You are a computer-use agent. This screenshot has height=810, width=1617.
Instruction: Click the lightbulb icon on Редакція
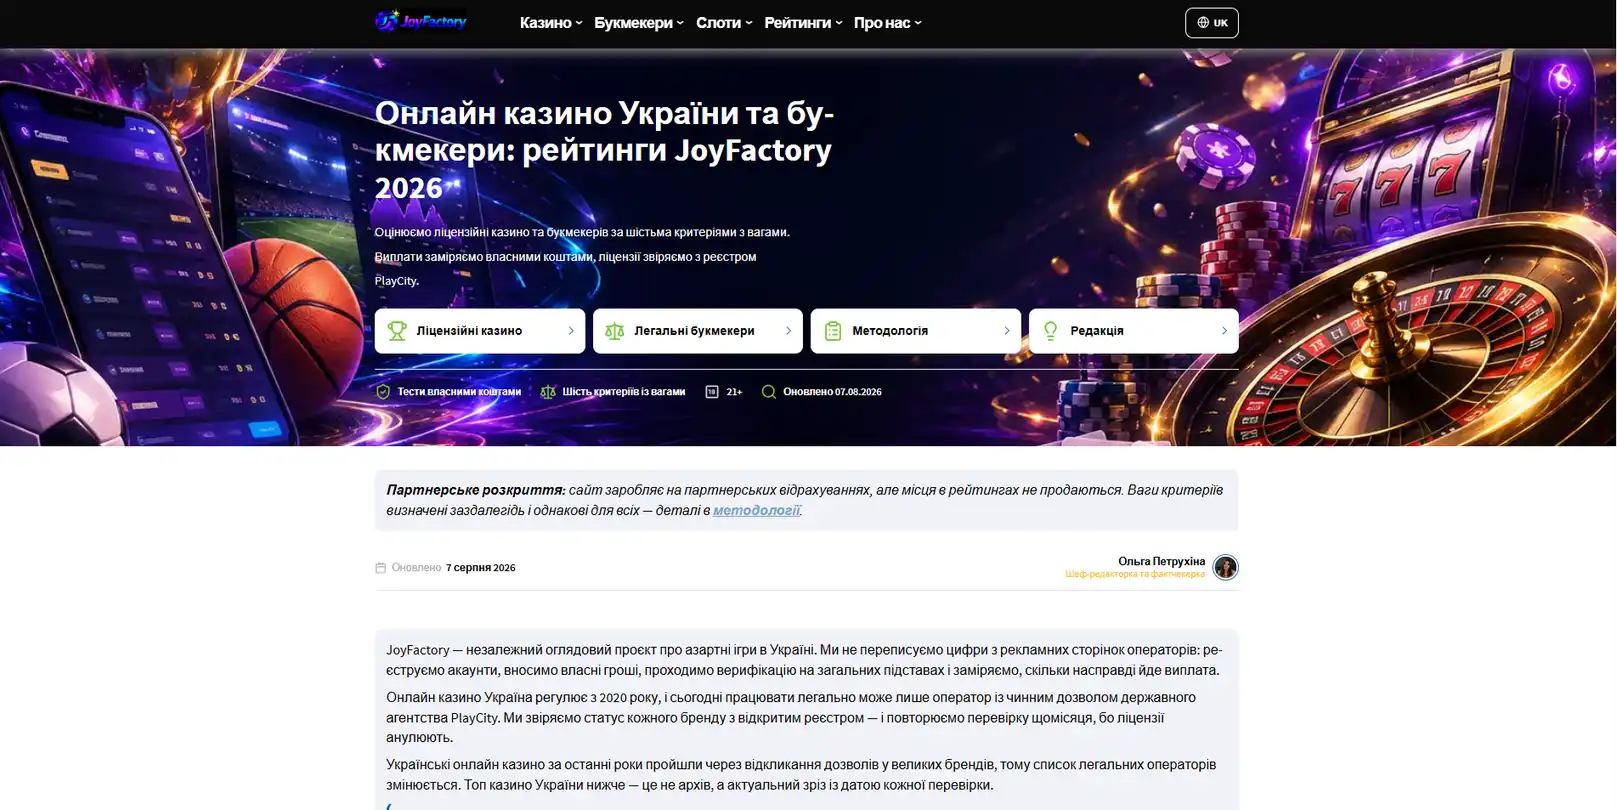[1050, 331]
